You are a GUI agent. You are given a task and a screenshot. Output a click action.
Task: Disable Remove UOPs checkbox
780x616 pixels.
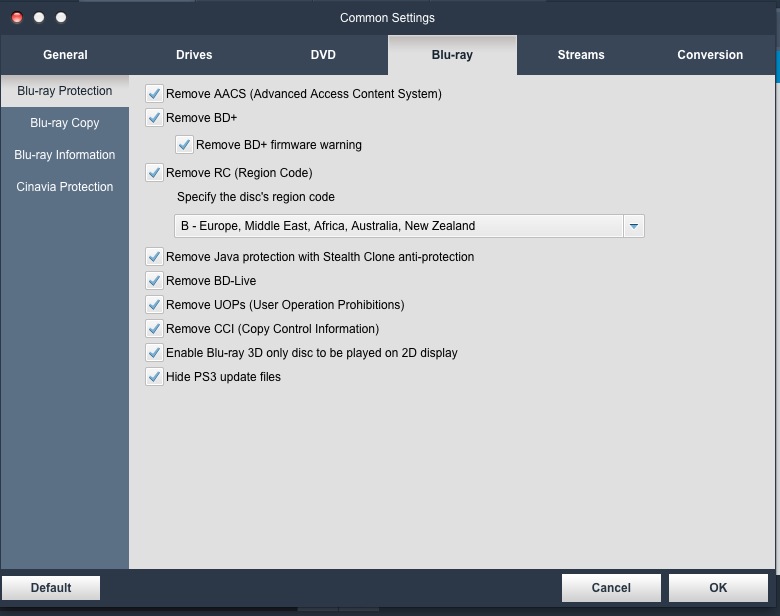coord(154,305)
